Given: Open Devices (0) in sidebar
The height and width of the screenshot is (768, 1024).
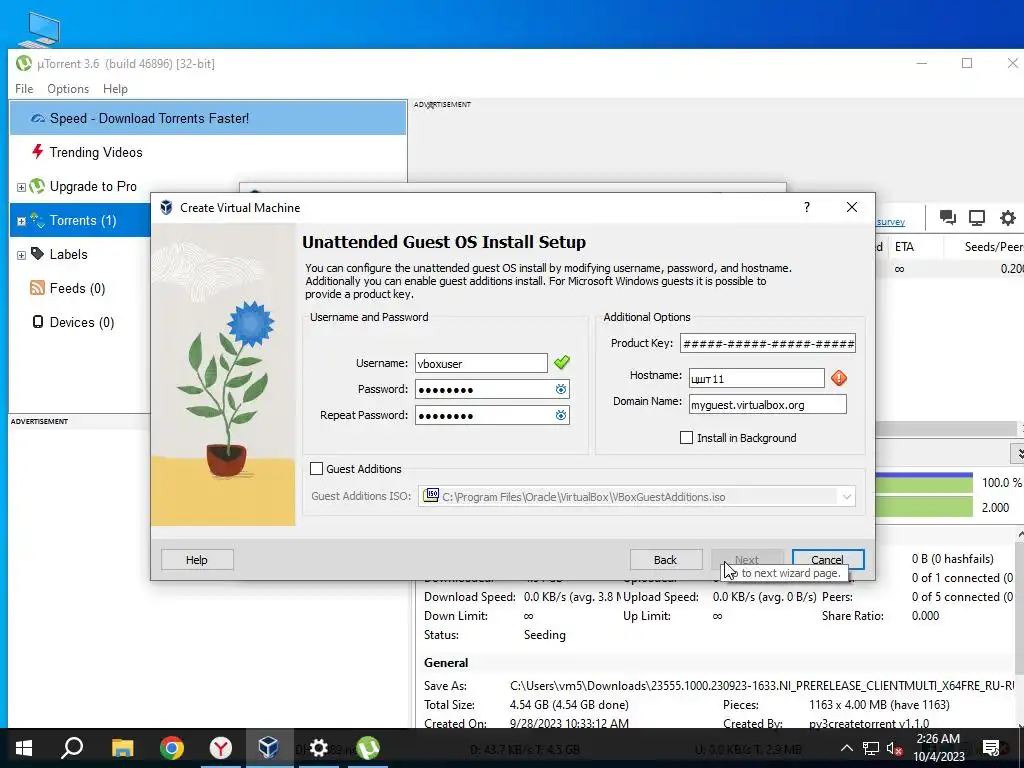Looking at the screenshot, I should point(82,322).
